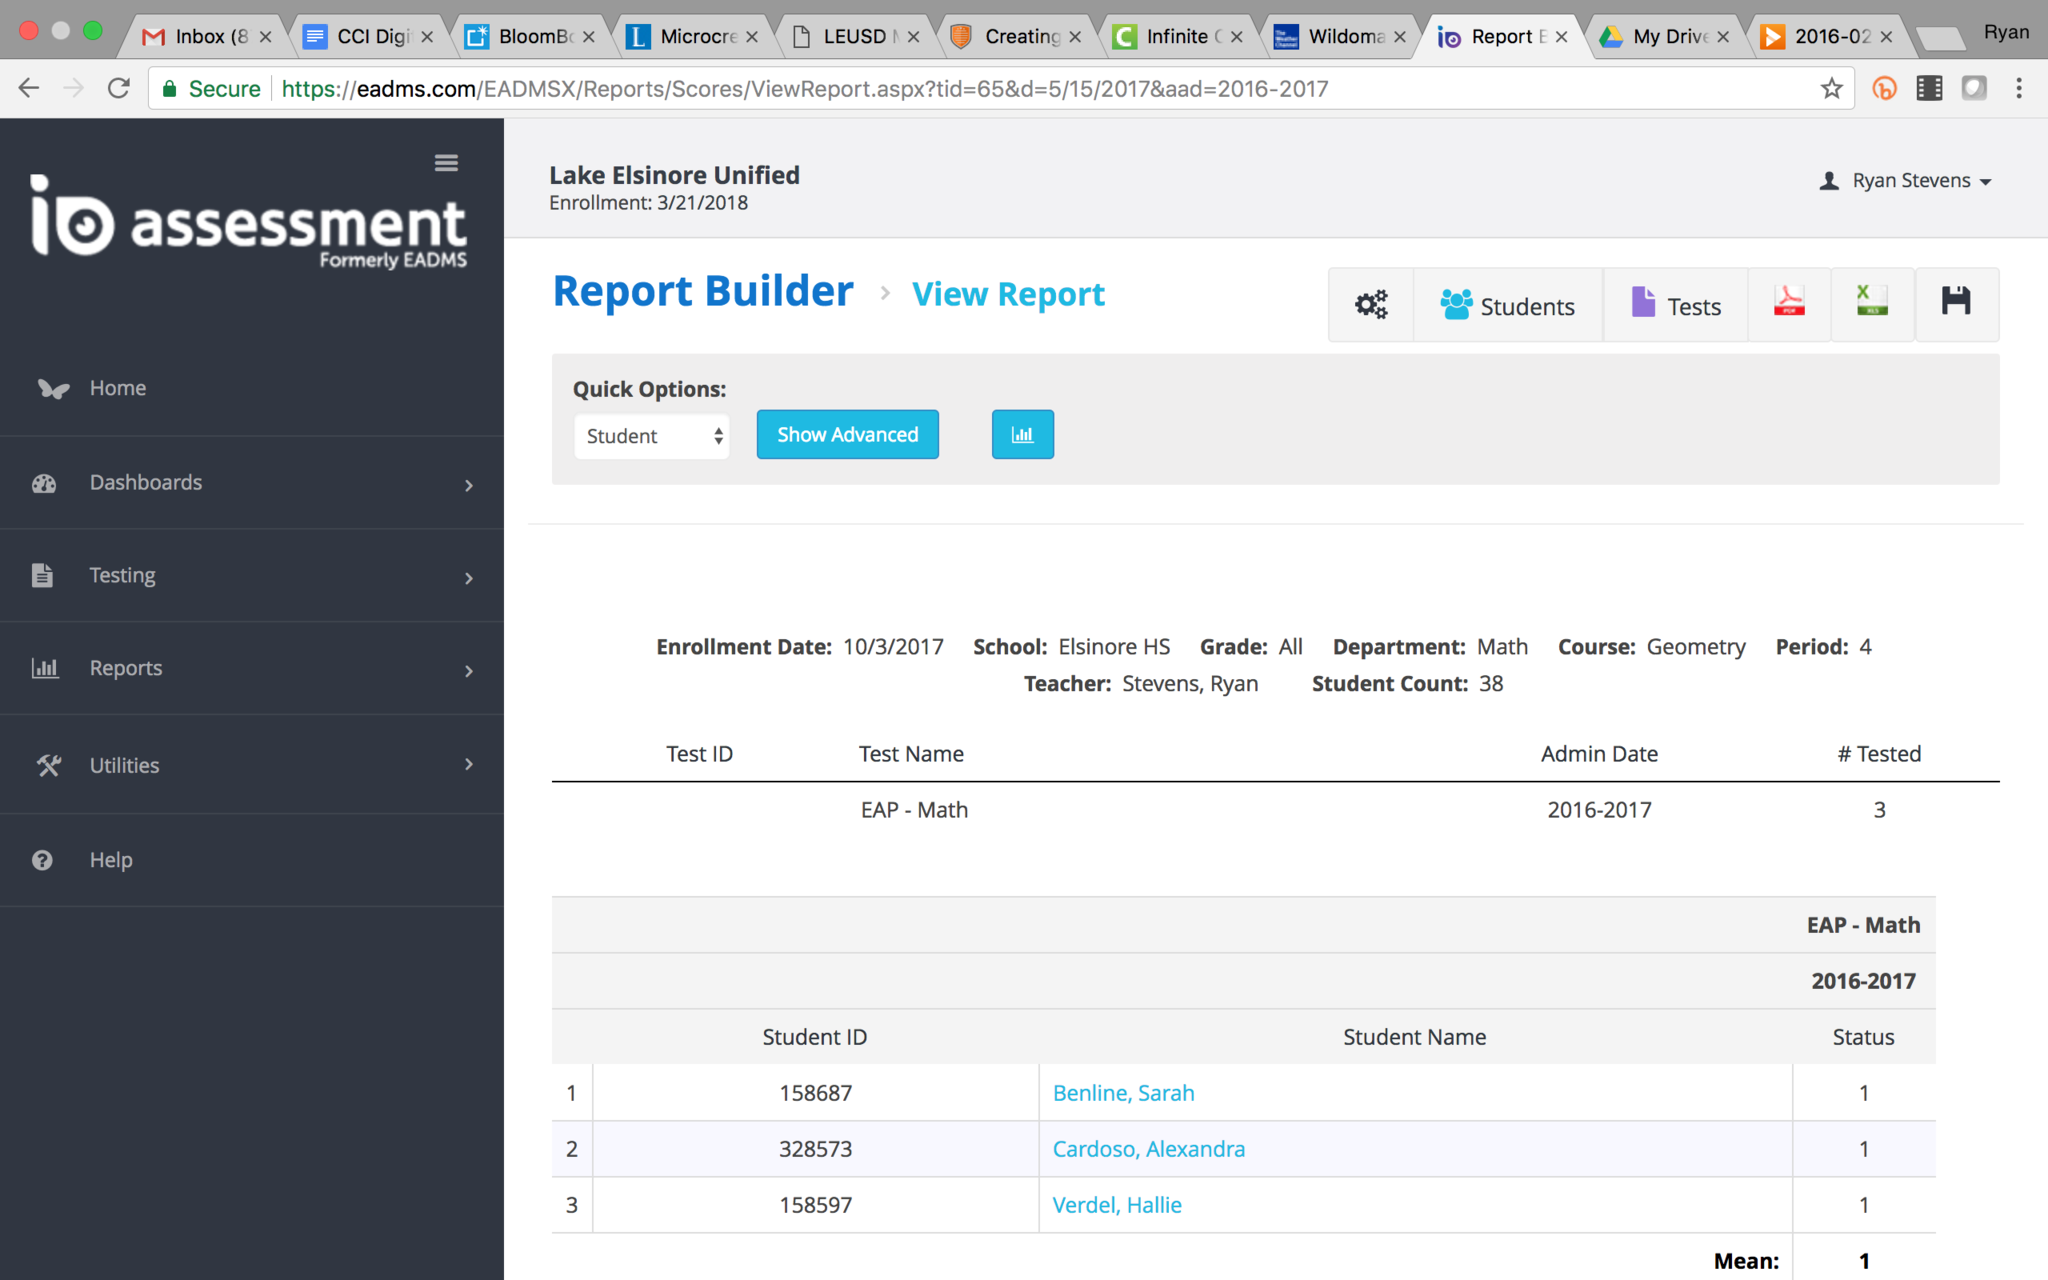The width and height of the screenshot is (2048, 1280).
Task: Click the Show Advanced button
Action: point(847,435)
